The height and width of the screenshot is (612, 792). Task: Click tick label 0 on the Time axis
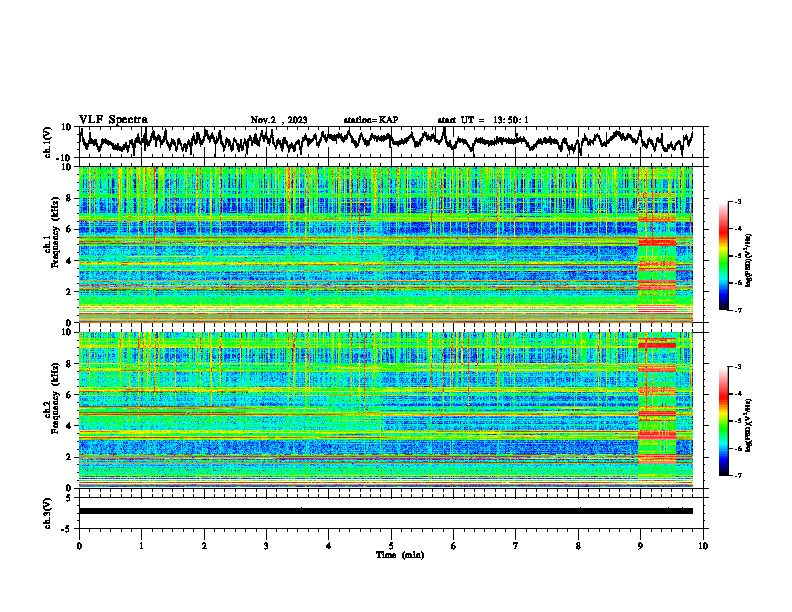tap(79, 546)
